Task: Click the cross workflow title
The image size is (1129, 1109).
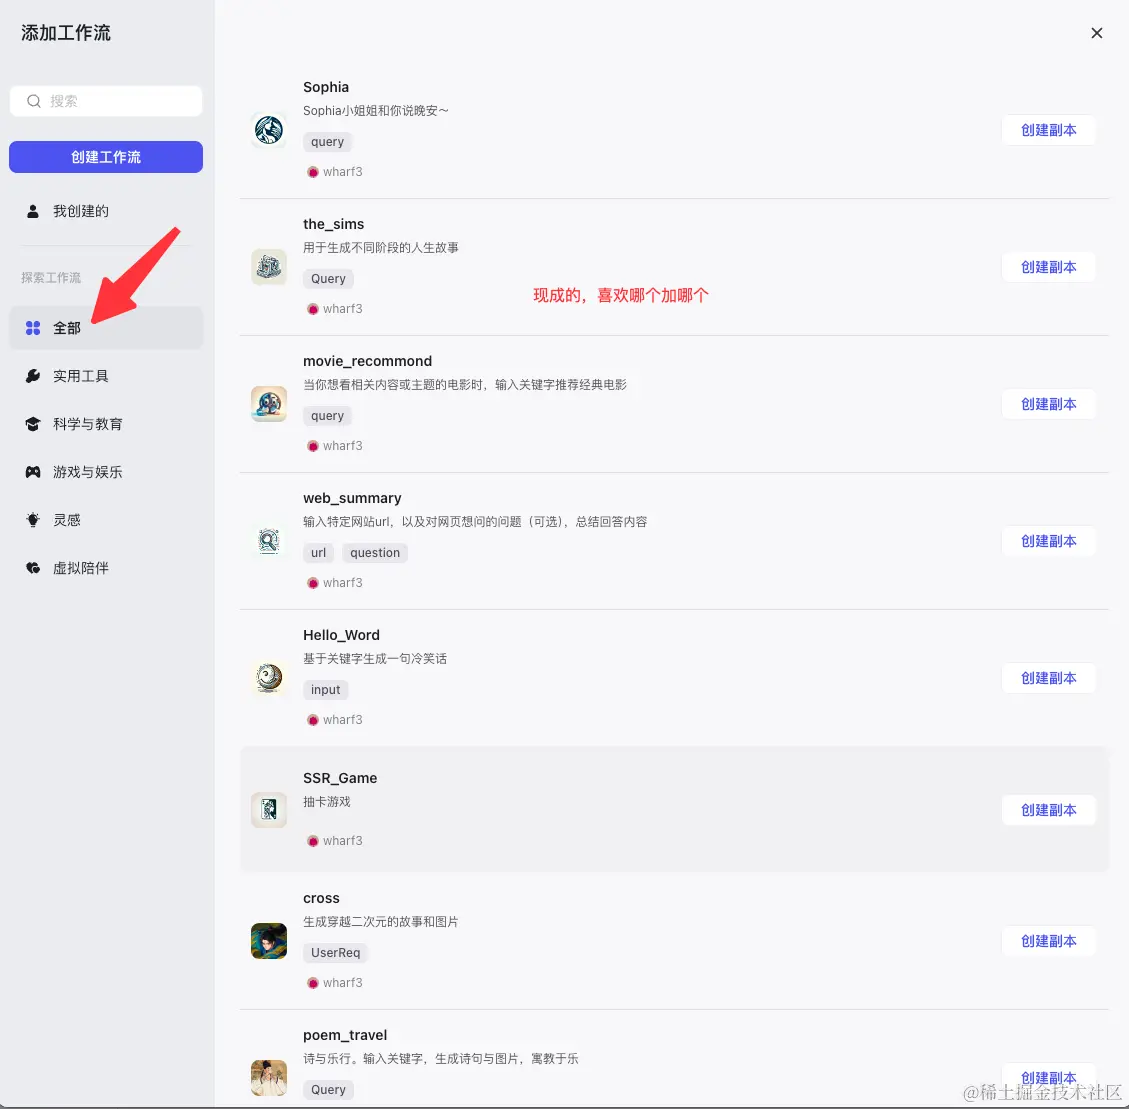Action: point(321,898)
